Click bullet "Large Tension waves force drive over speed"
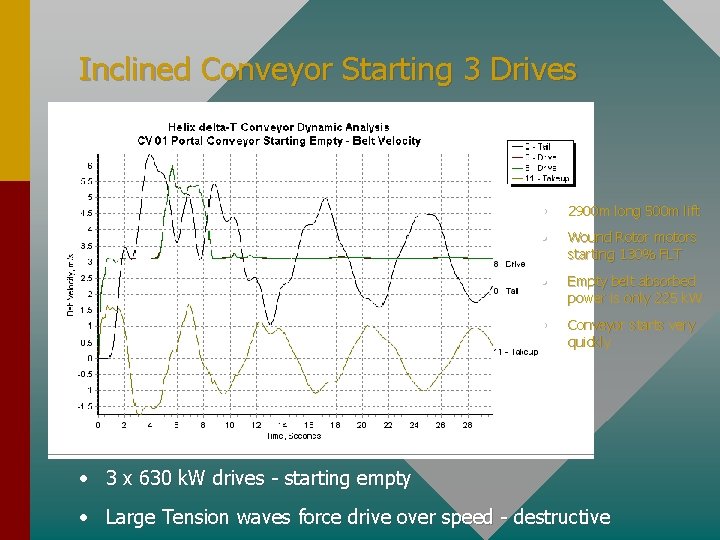Image resolution: width=720 pixels, height=540 pixels. click(x=299, y=517)
